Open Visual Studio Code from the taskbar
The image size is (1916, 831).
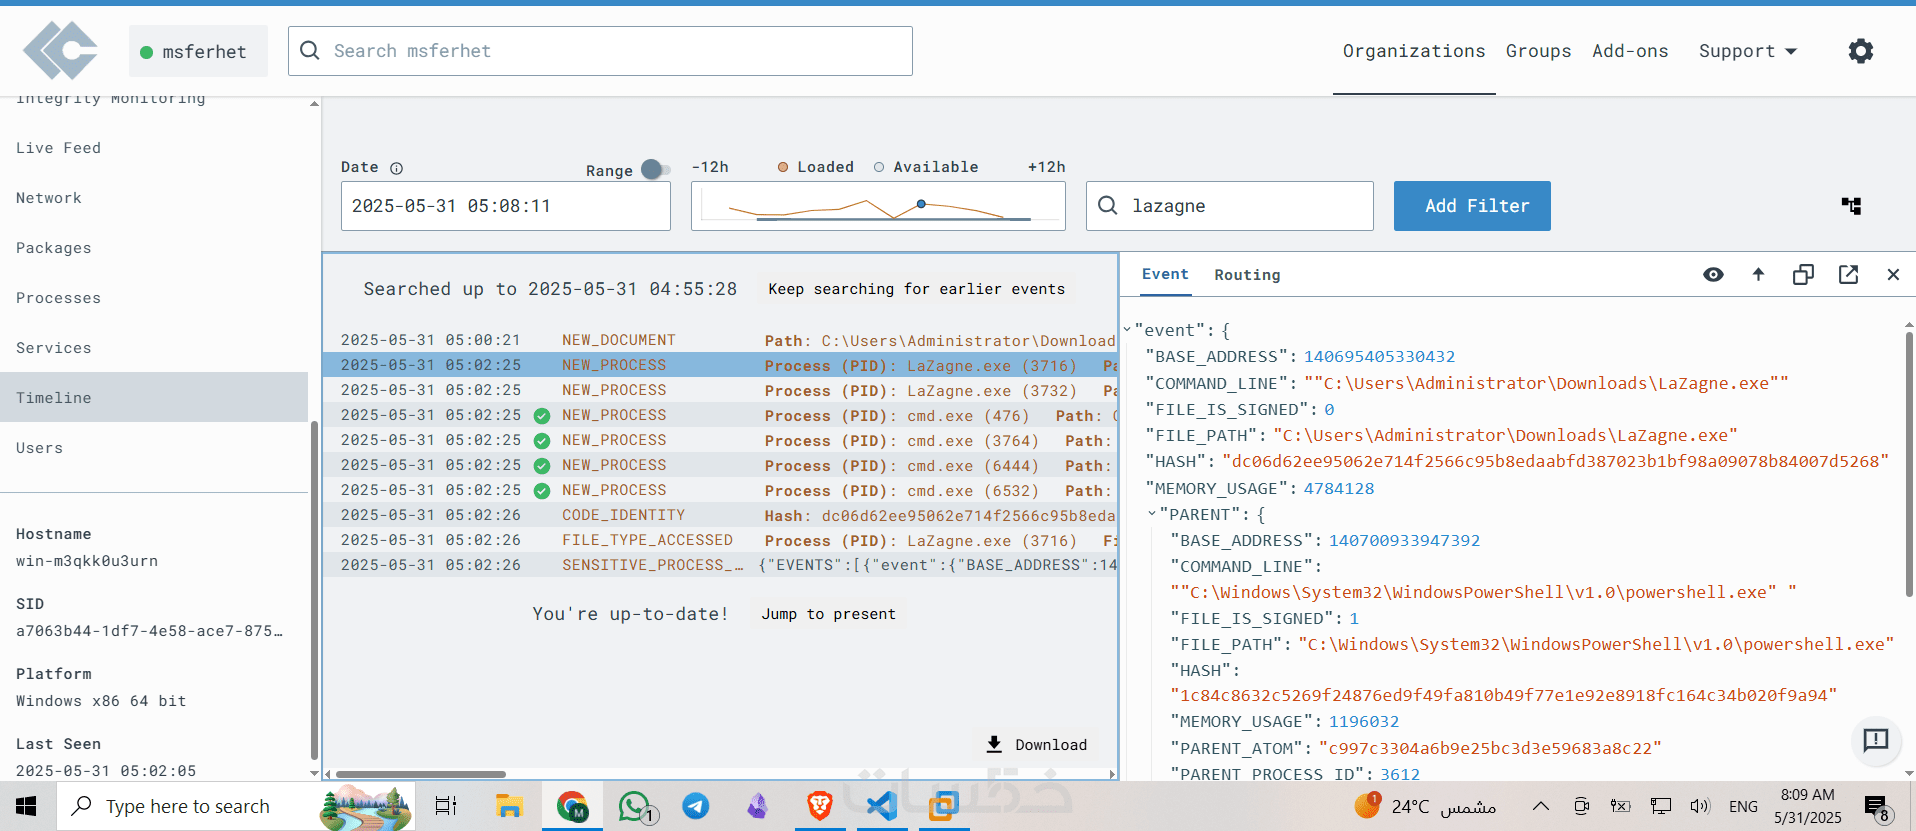881,806
